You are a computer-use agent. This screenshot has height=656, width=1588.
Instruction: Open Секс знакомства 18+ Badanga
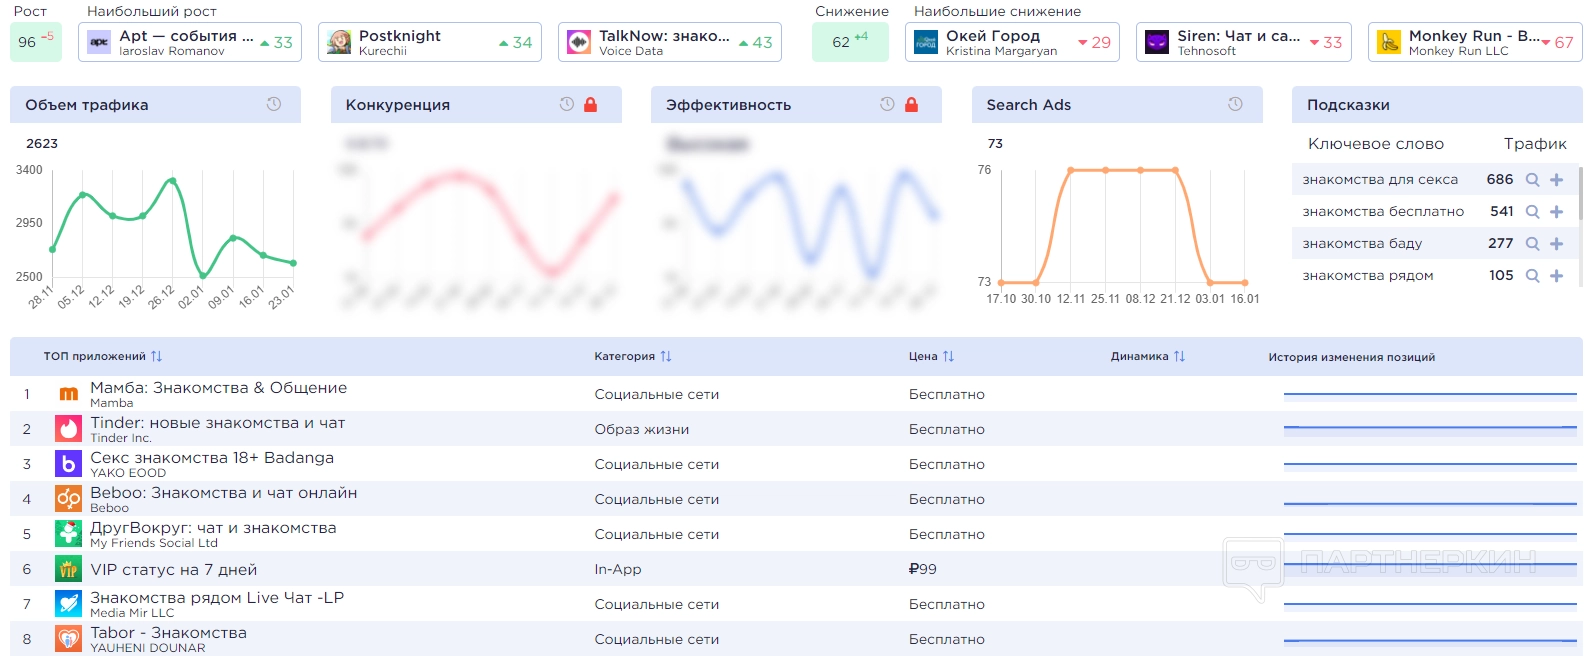click(212, 458)
